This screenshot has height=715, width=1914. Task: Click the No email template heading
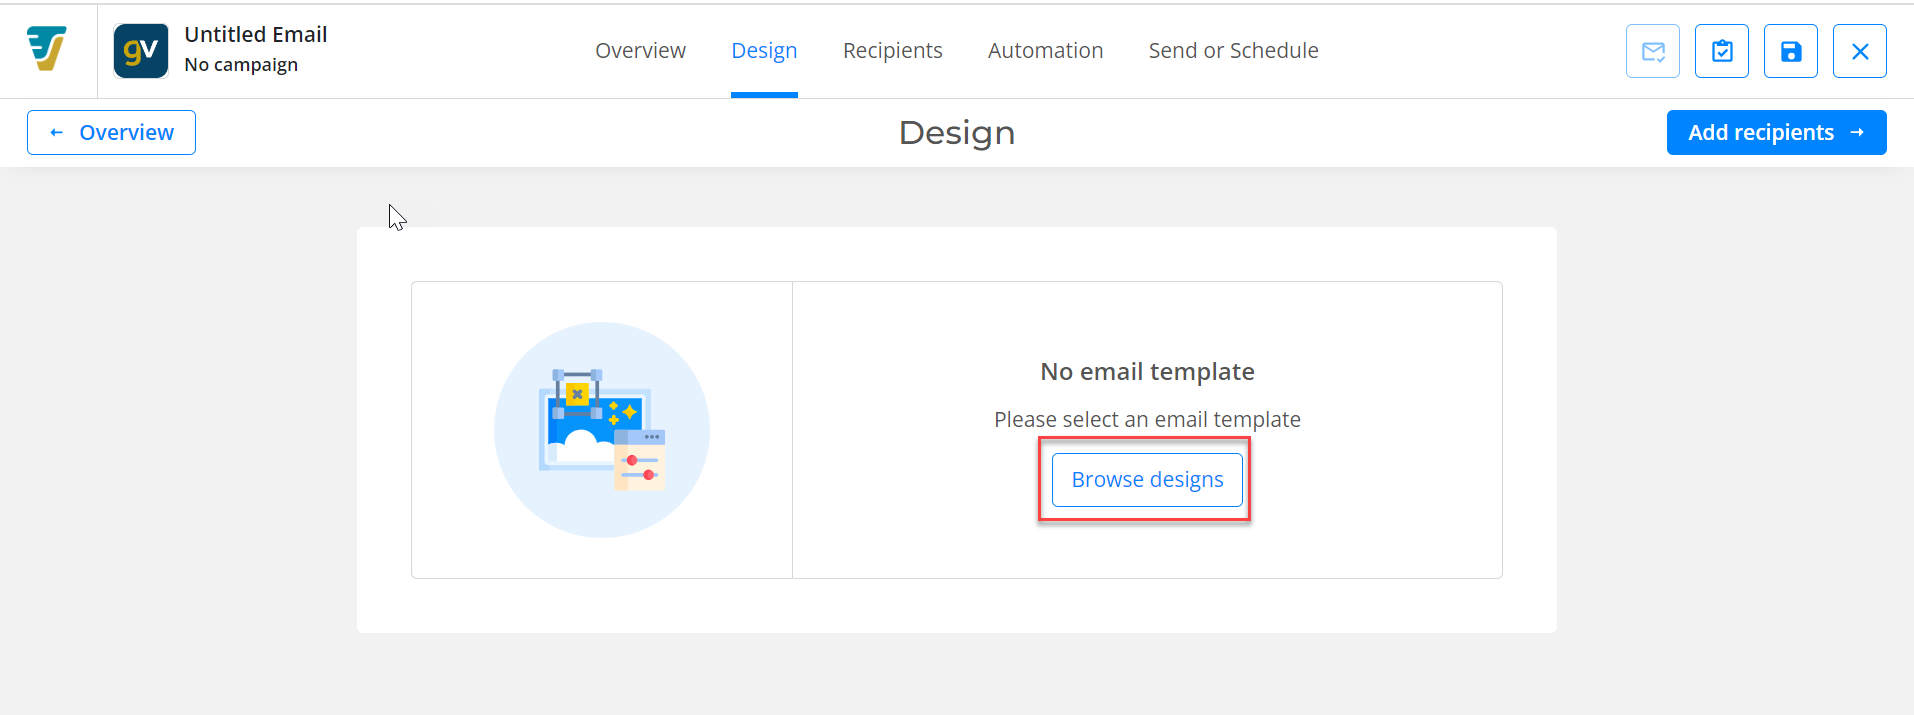(1147, 372)
